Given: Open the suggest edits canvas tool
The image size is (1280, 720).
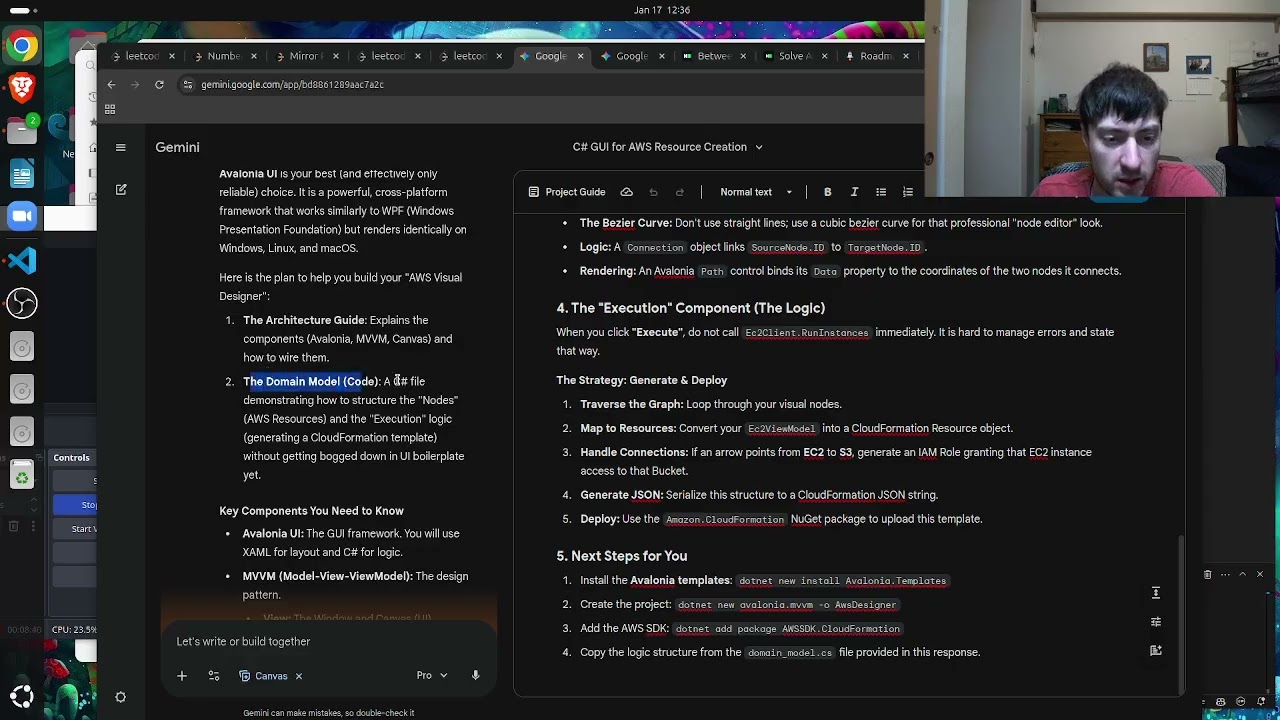Looking at the screenshot, I should (1156, 650).
